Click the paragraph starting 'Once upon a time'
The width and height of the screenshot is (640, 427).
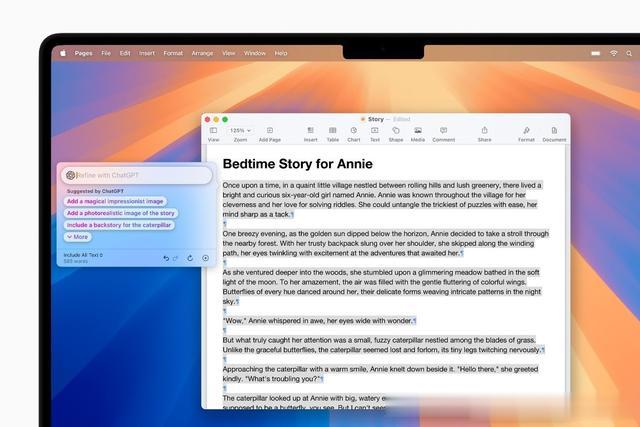tap(382, 200)
